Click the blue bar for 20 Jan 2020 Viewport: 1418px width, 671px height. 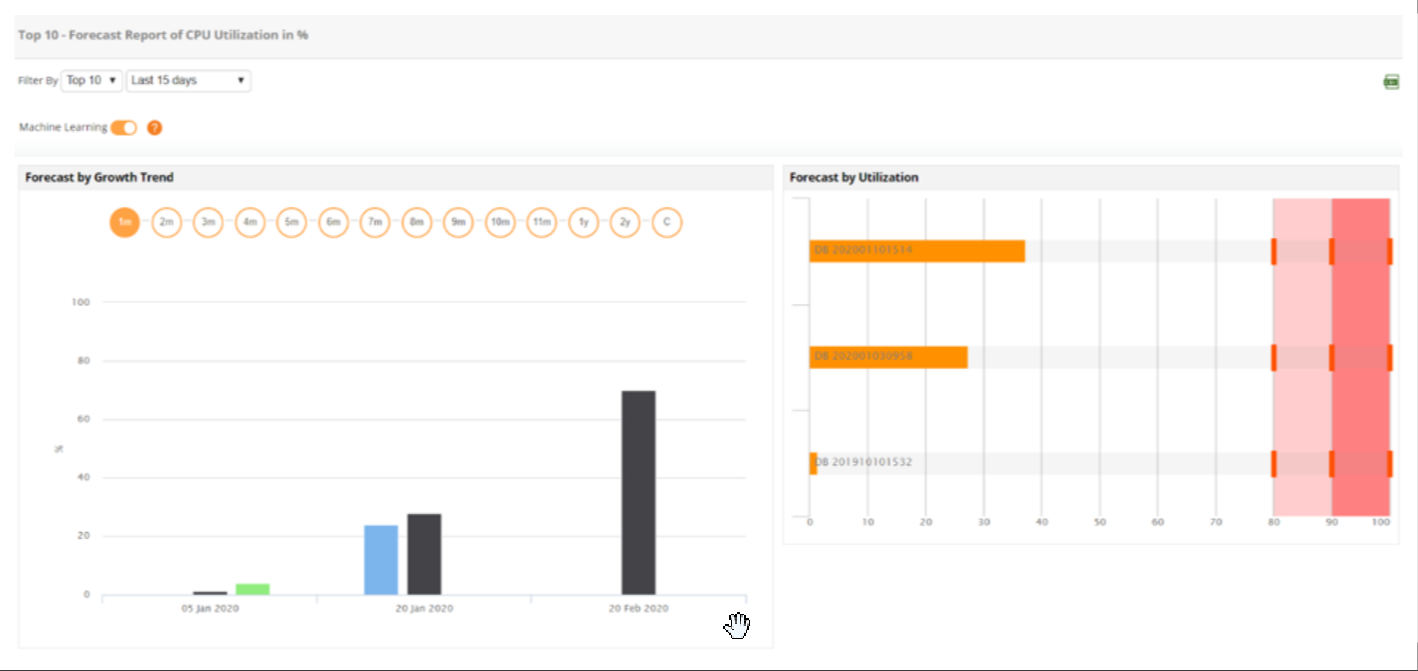tap(380, 560)
